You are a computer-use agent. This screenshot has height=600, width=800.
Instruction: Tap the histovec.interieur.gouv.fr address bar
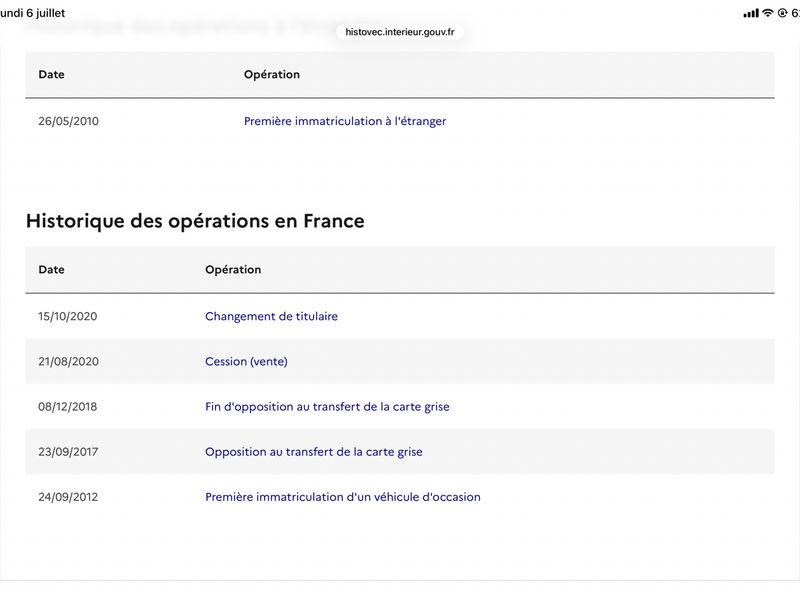point(400,32)
